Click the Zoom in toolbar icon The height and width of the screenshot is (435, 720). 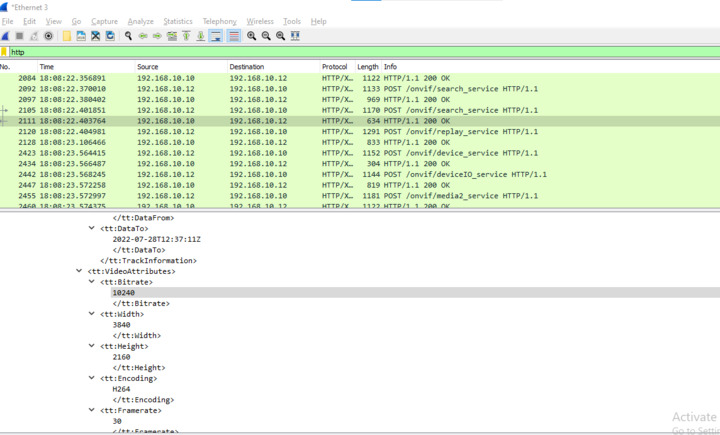click(x=251, y=36)
